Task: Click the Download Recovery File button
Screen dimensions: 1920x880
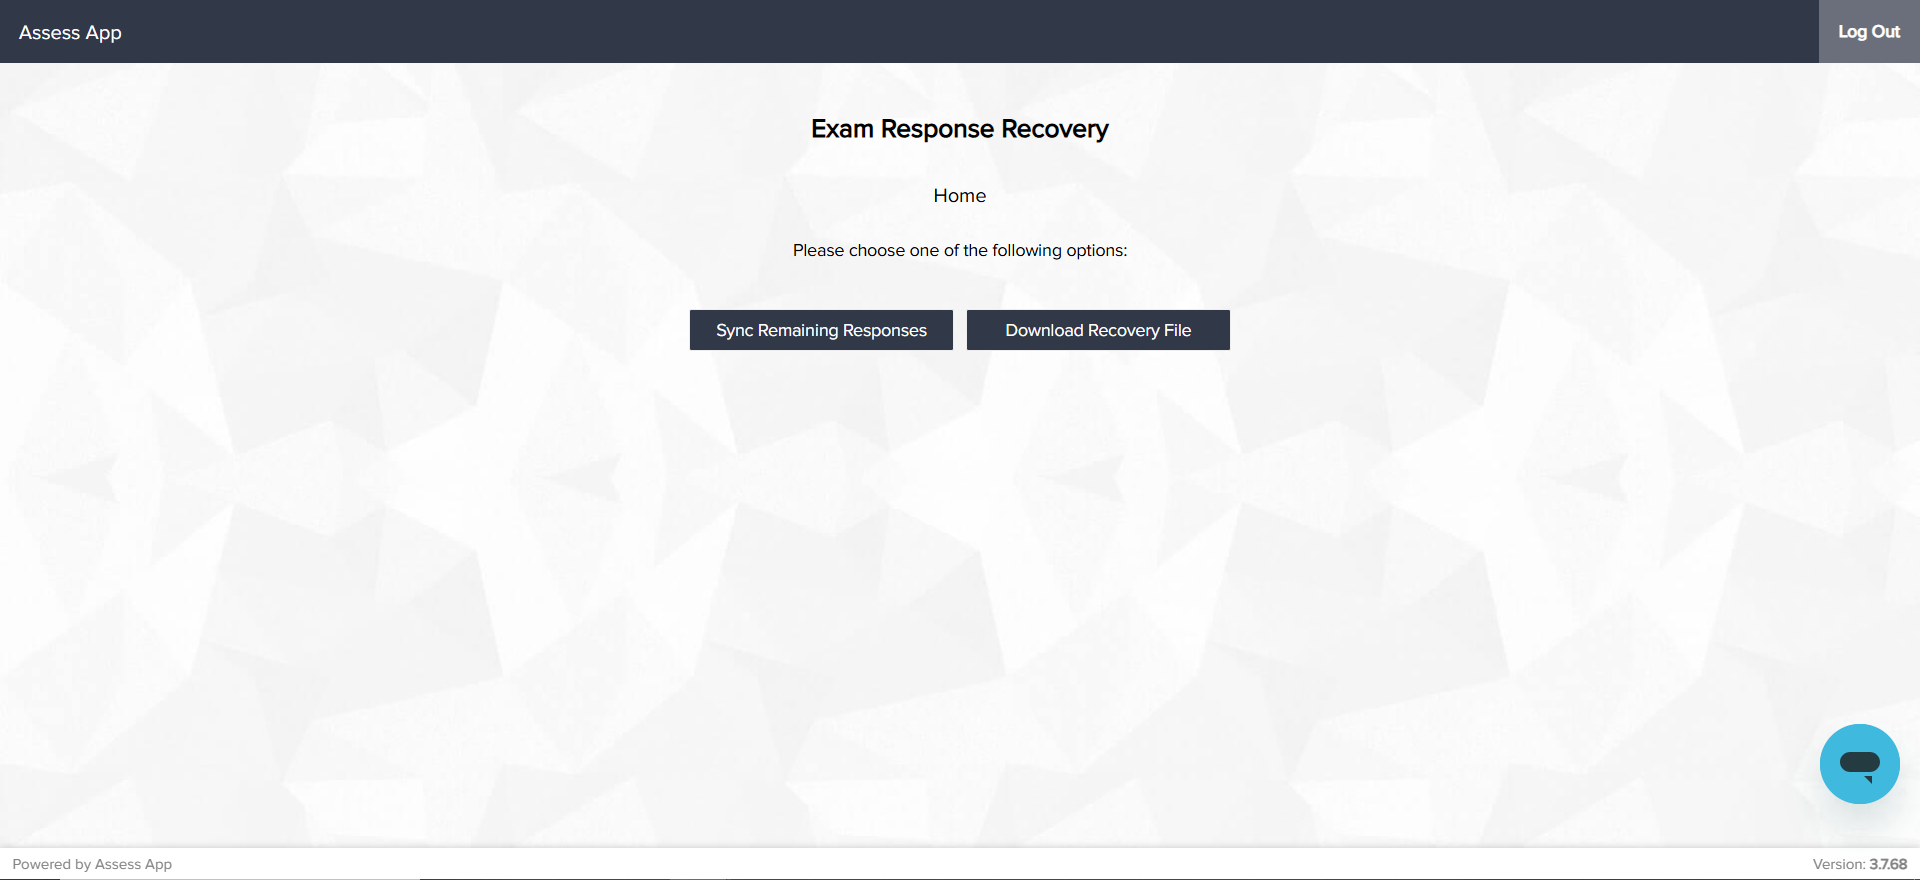Action: click(x=1098, y=330)
